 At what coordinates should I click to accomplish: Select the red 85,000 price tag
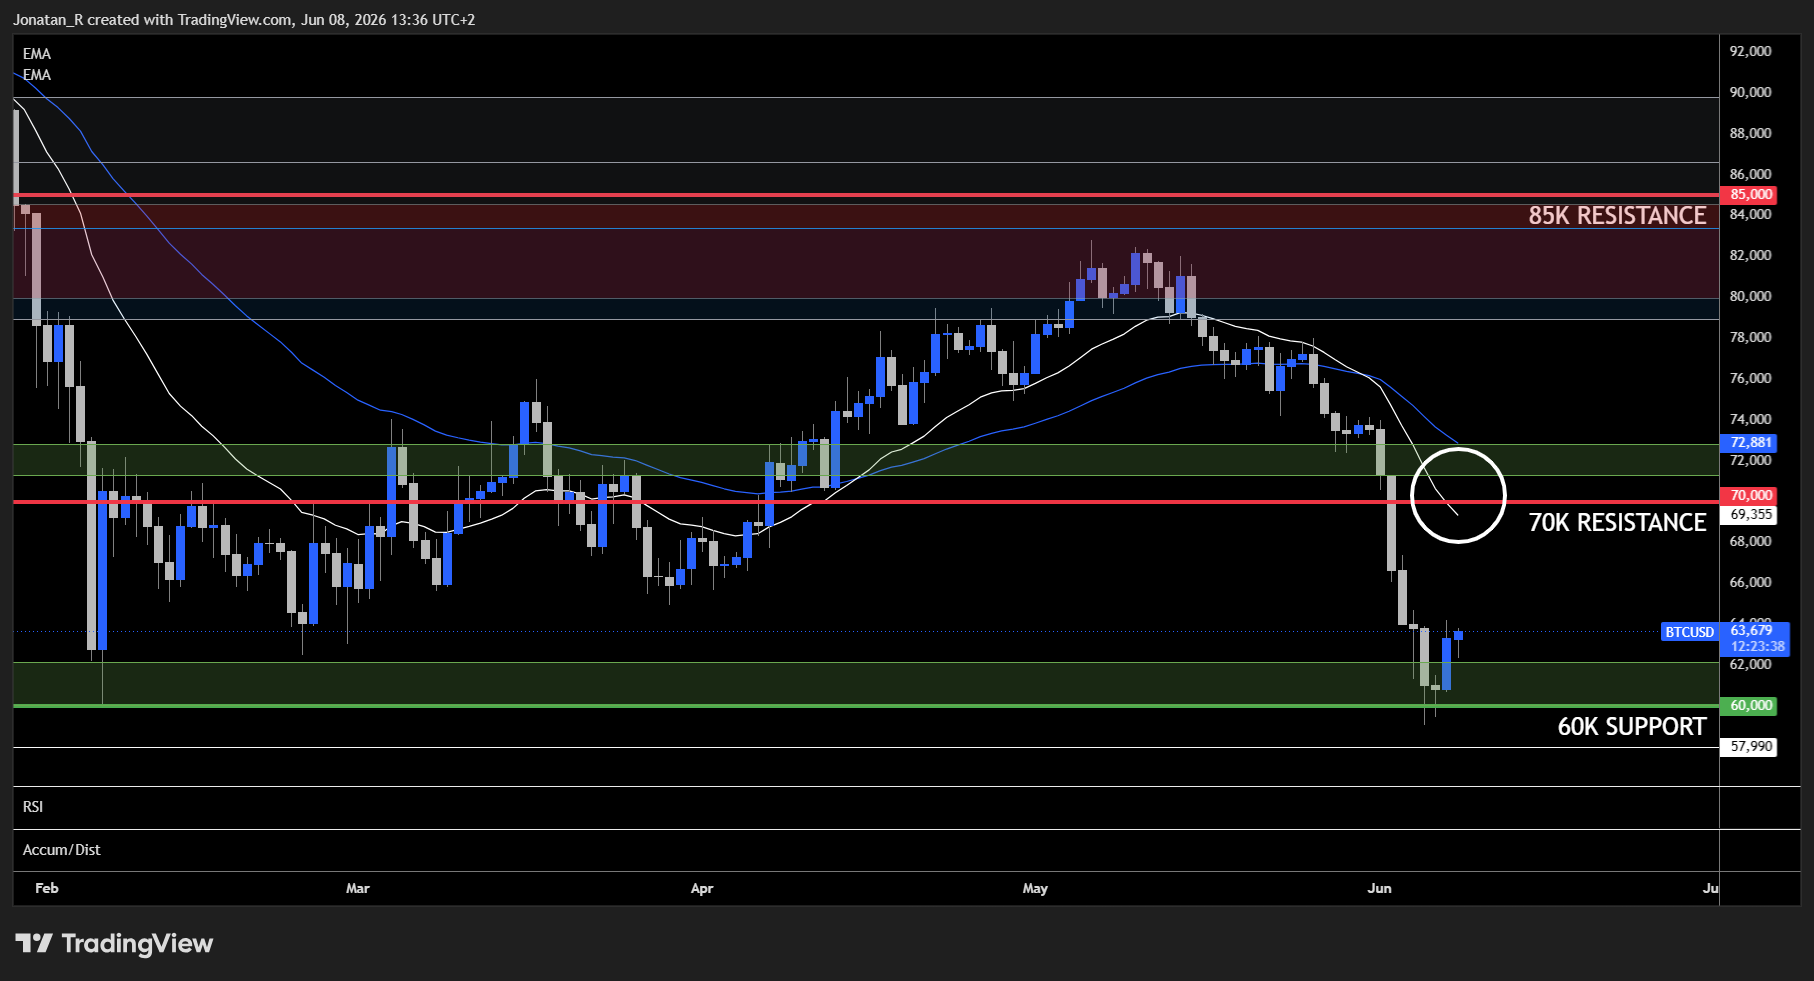pos(1748,195)
